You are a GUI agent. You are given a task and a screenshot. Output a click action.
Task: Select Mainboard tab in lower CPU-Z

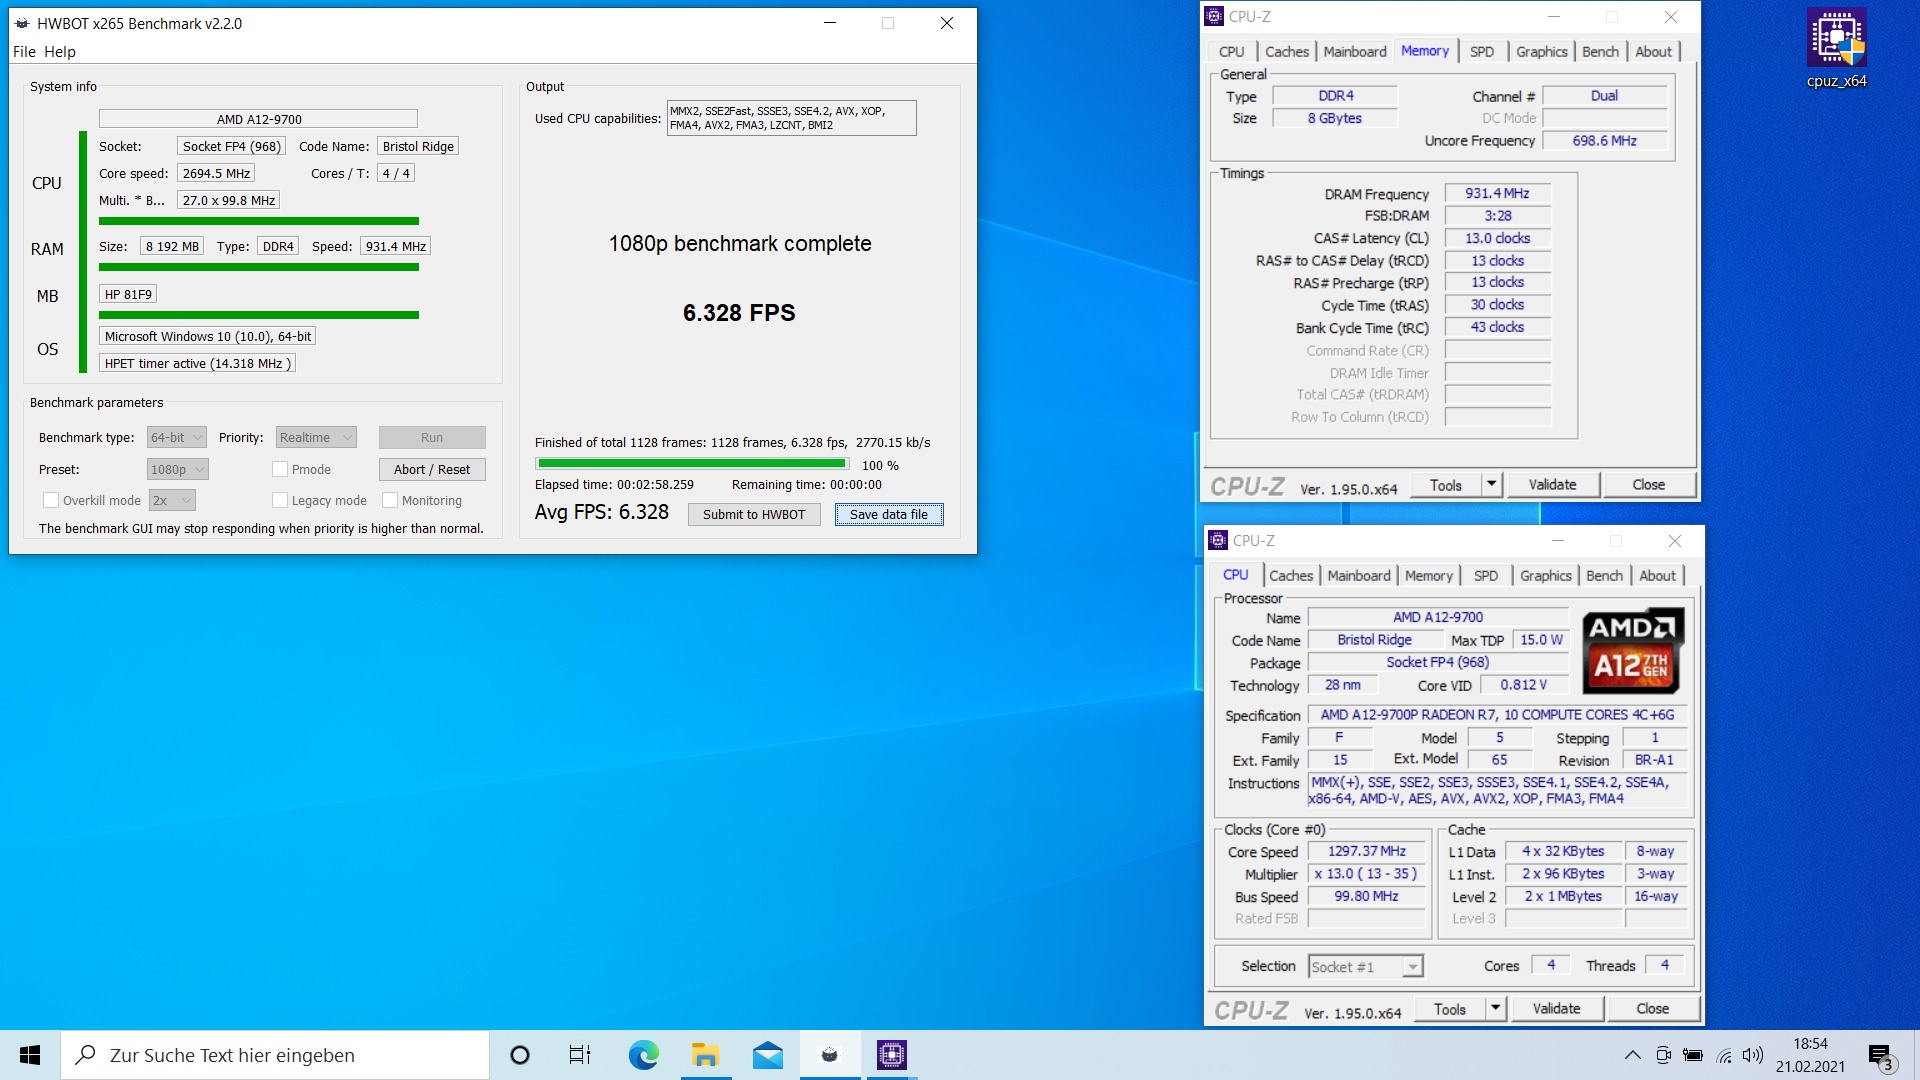pos(1358,575)
